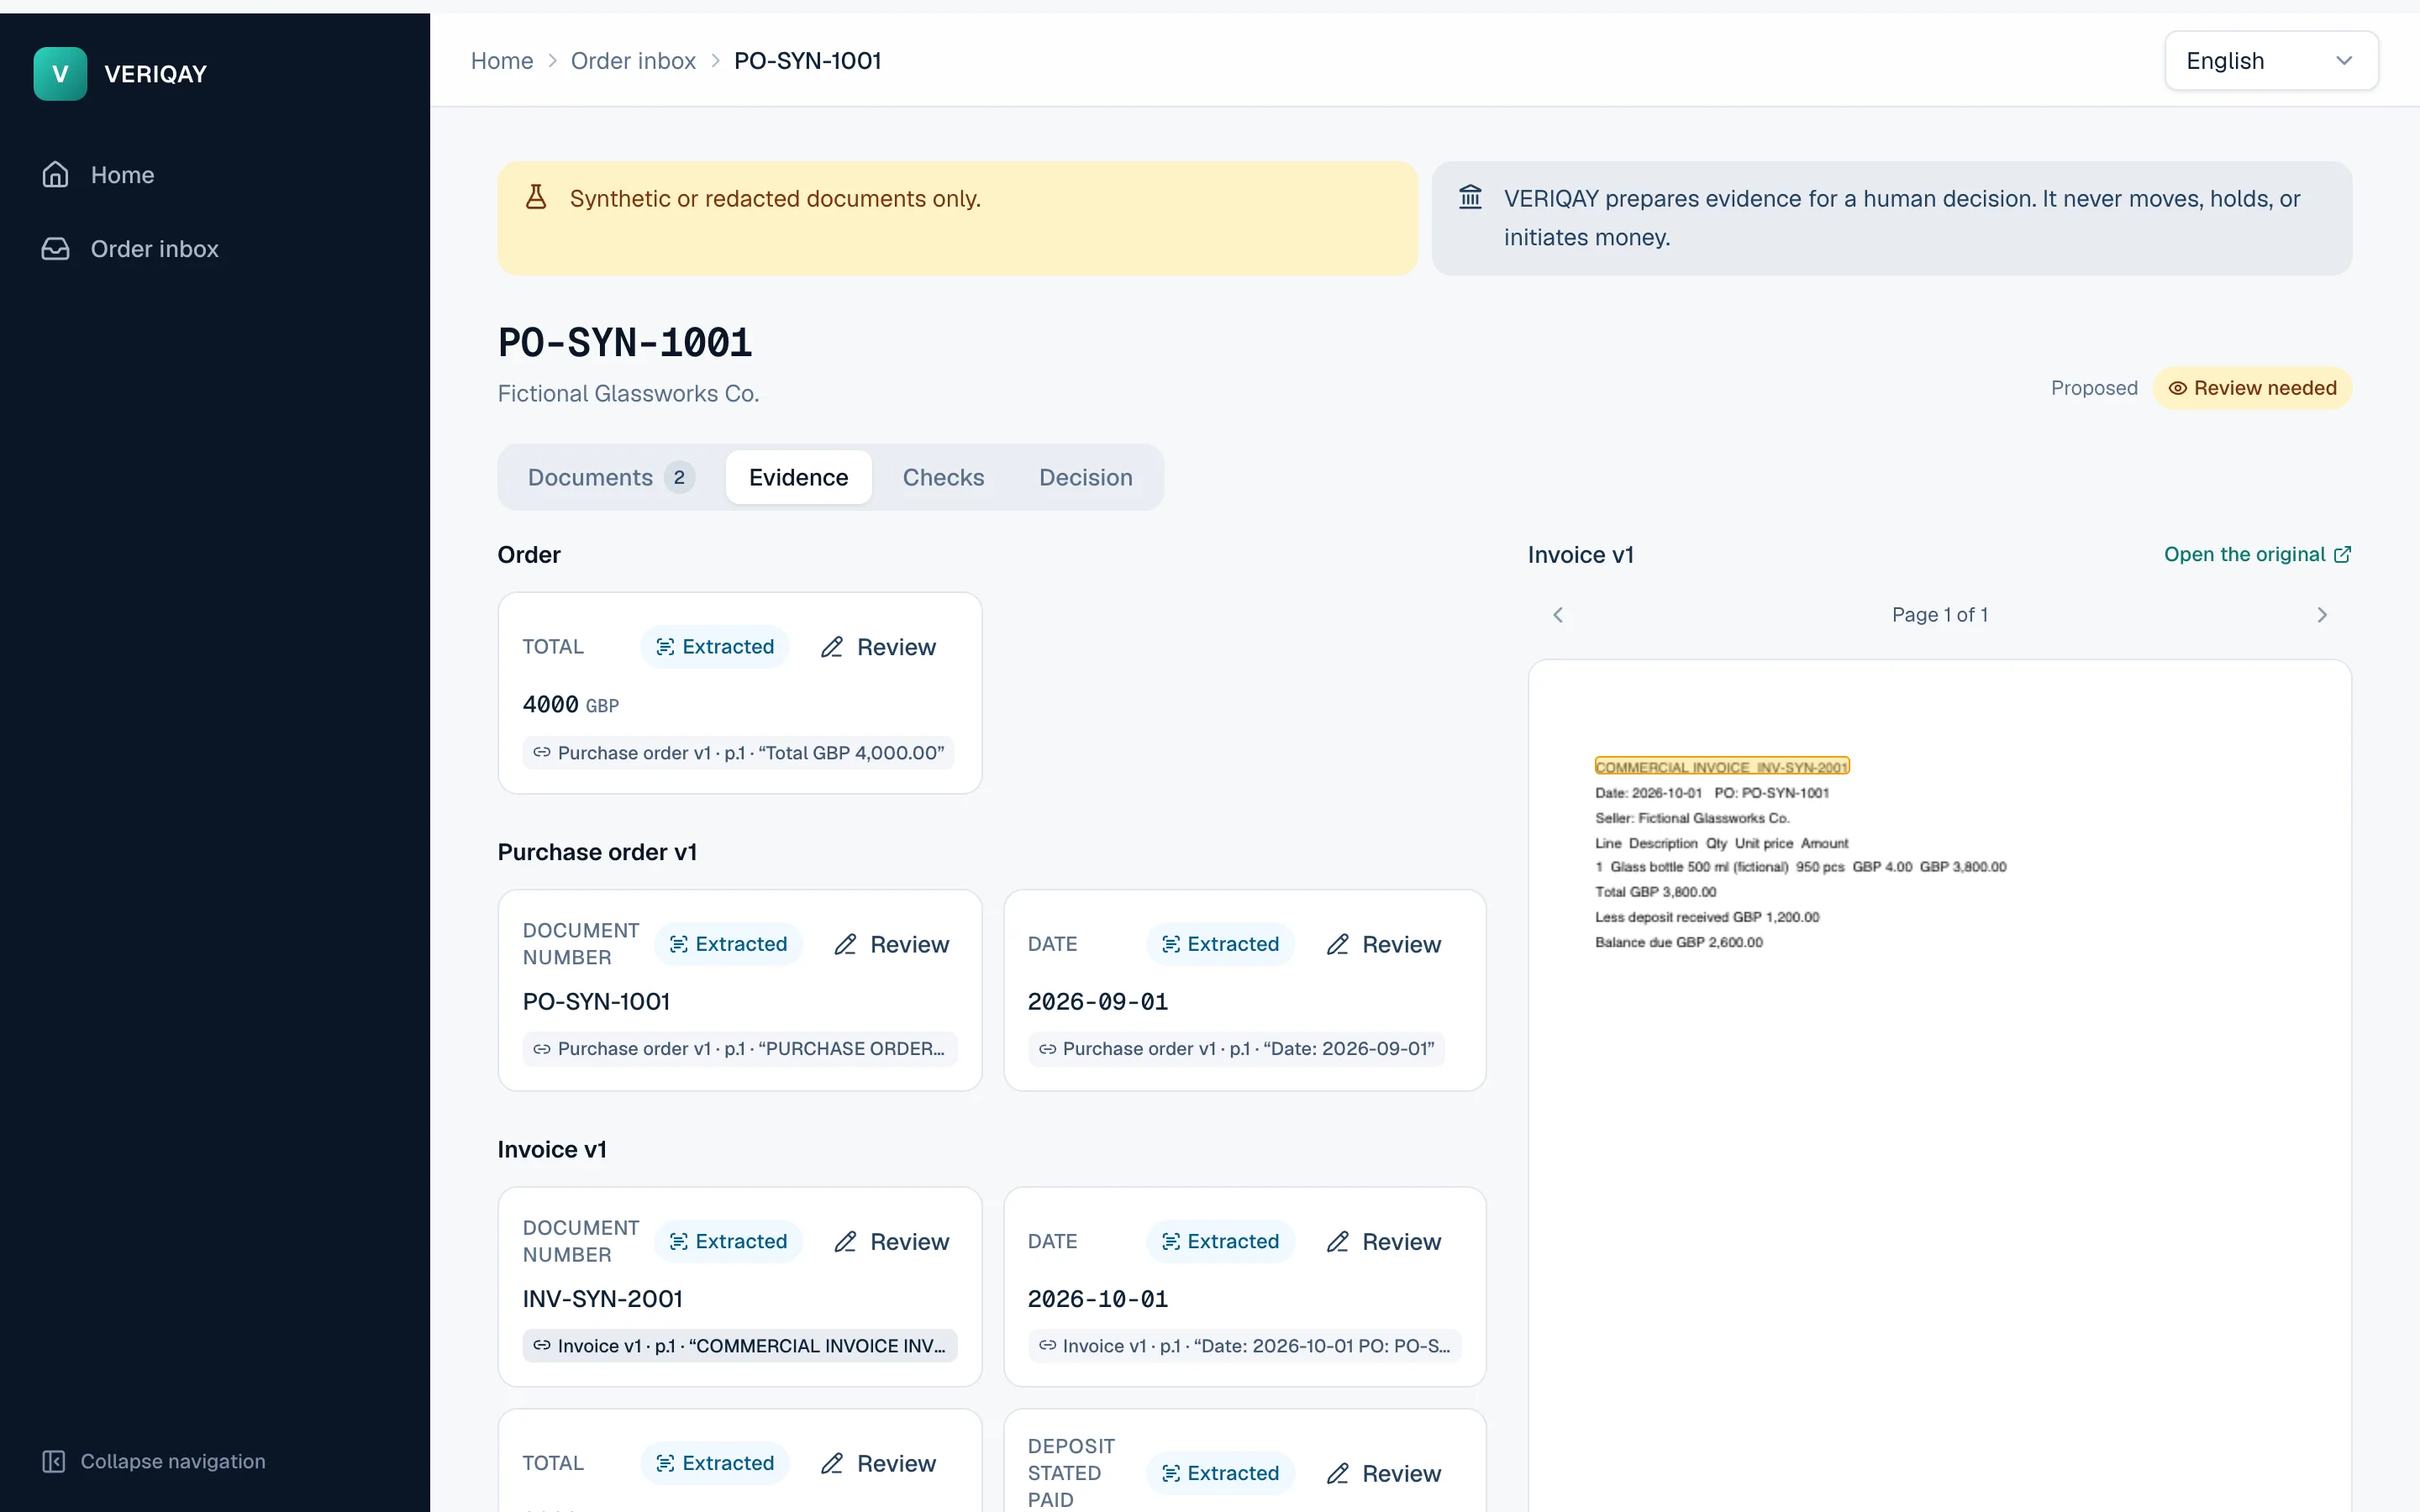Go to Order inbox breadcrumb link

click(x=633, y=61)
